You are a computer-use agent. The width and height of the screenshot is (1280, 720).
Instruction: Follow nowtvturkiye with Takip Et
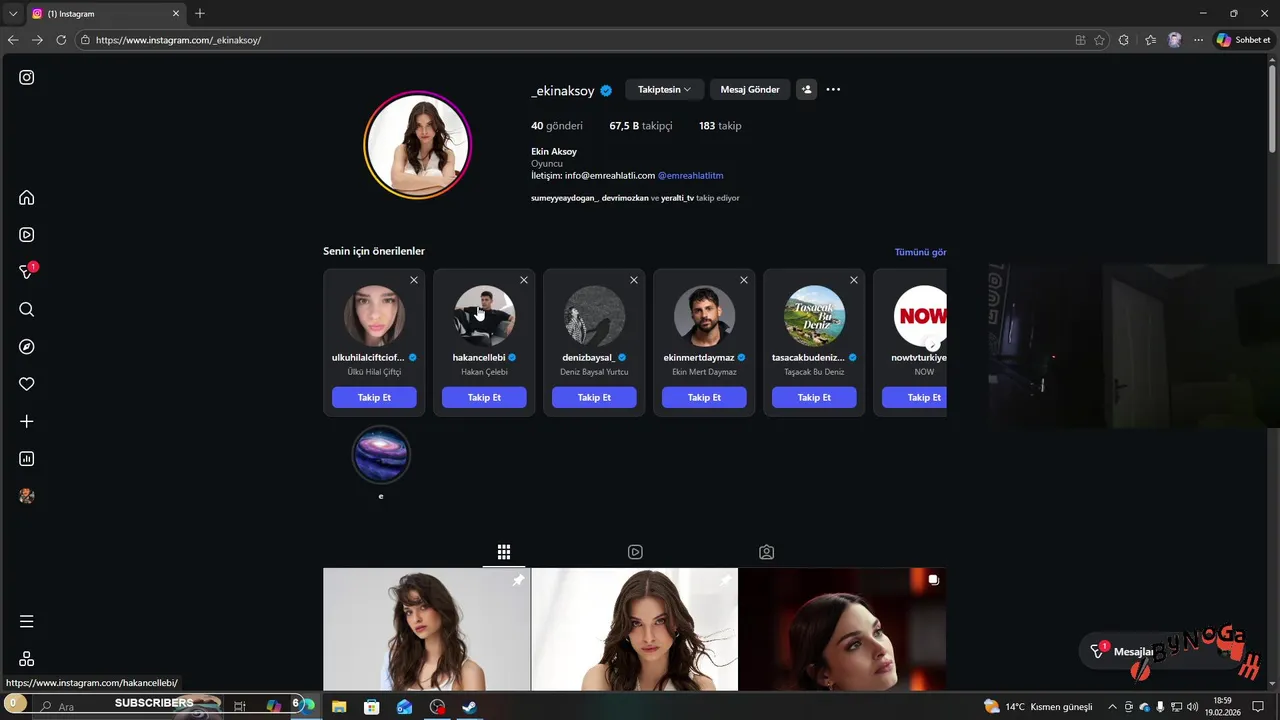915,397
